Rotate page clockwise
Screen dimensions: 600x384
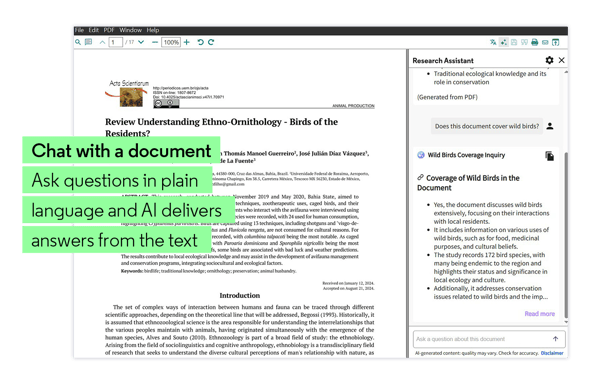[211, 42]
